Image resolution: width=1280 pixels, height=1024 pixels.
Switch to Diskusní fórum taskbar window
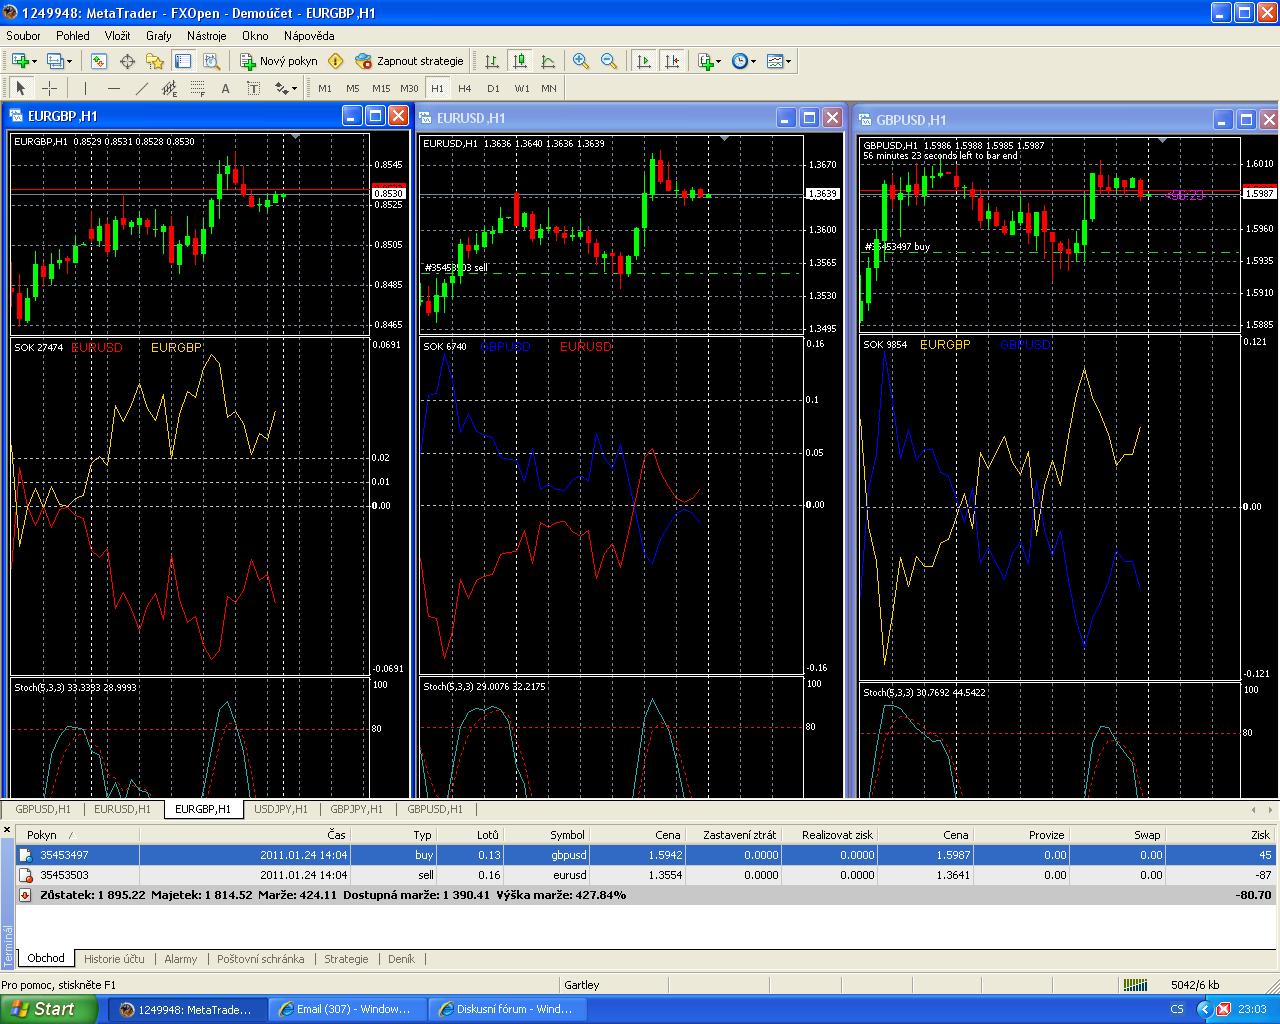pos(507,1009)
